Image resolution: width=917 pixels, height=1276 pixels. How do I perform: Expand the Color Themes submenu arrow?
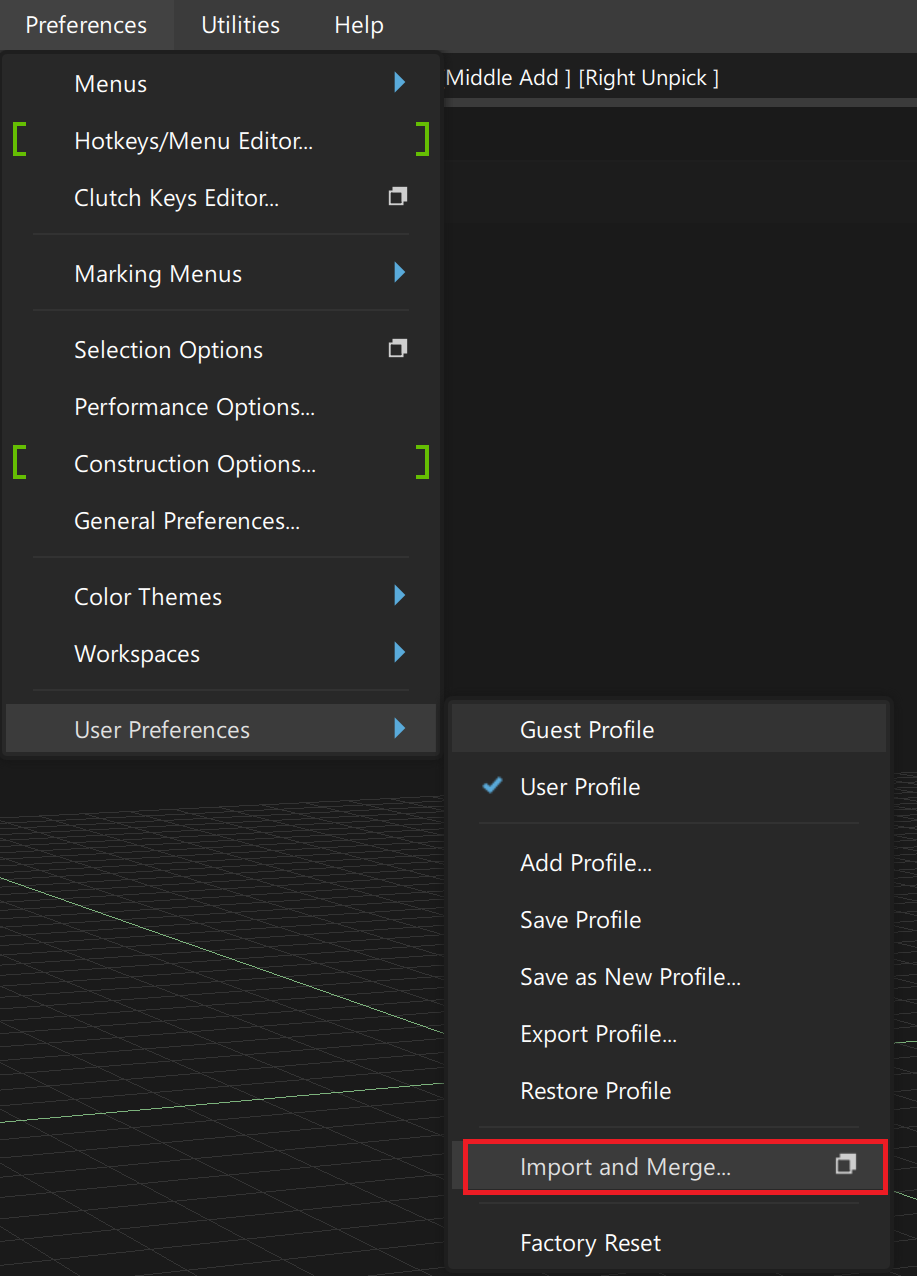[400, 596]
